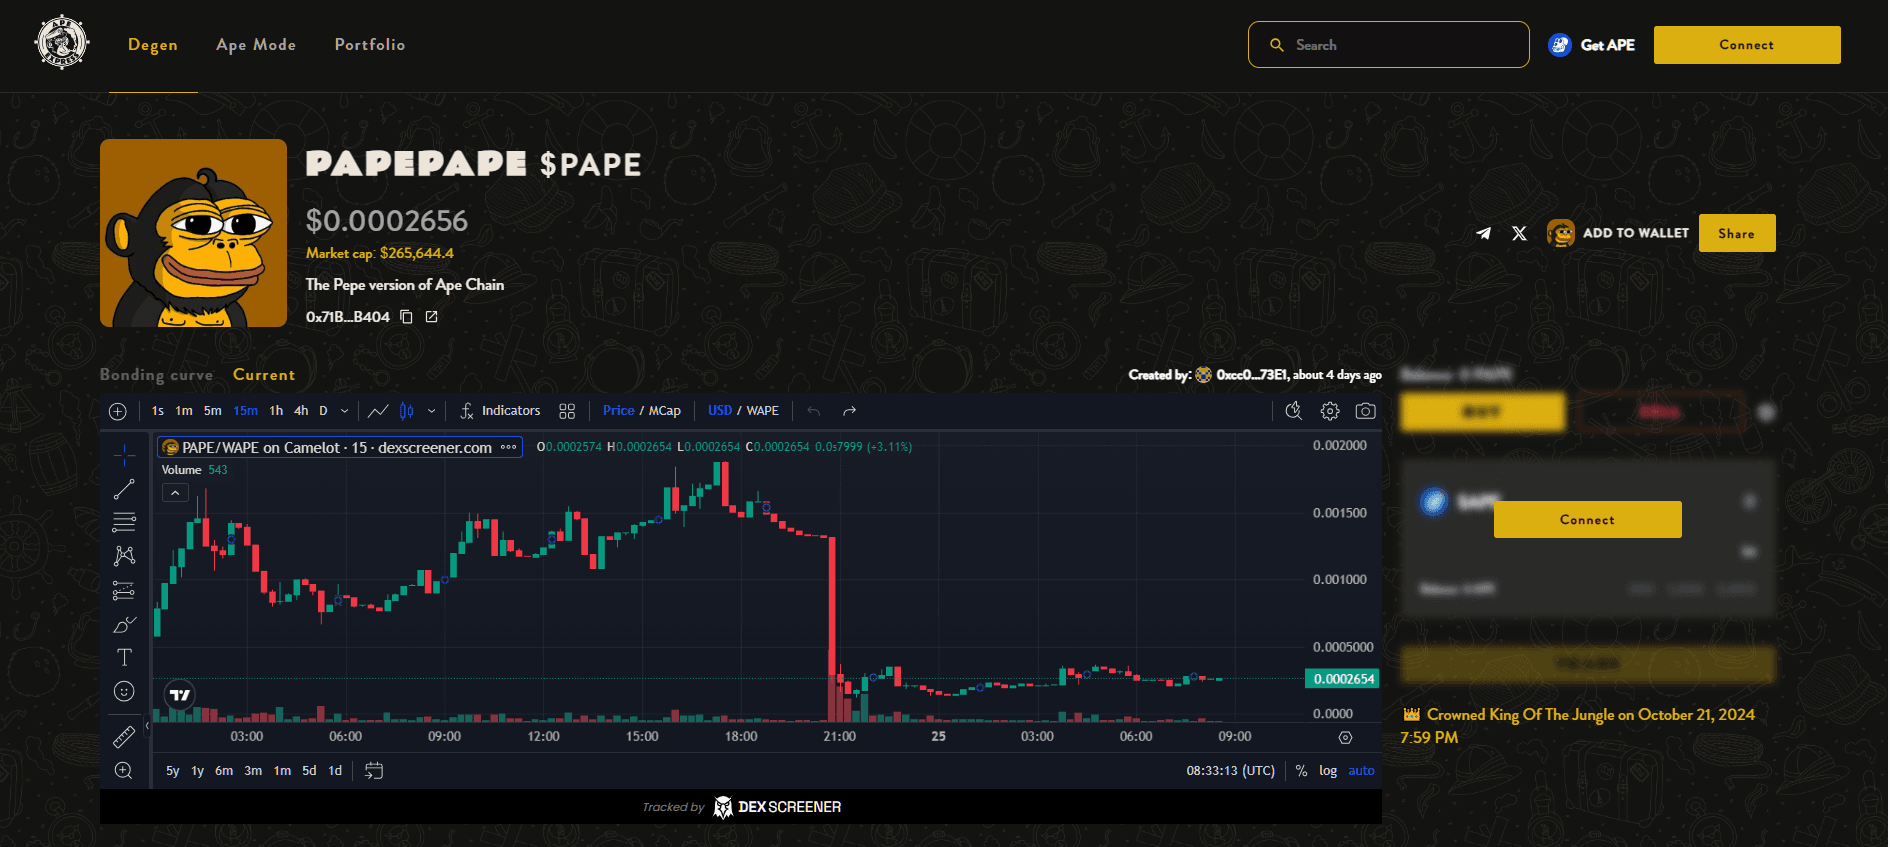This screenshot has height=847, width=1890.
Task: Click the Get APE link
Action: [x=1591, y=45]
